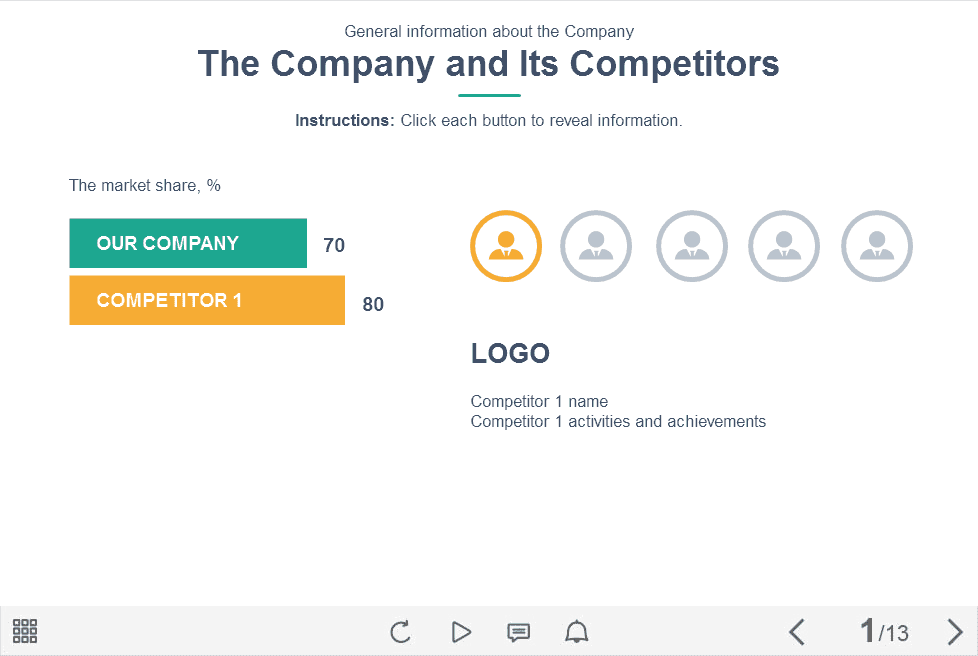Viewport: 978px width, 656px height.
Task: Click the replay slide icon
Action: pos(400,632)
